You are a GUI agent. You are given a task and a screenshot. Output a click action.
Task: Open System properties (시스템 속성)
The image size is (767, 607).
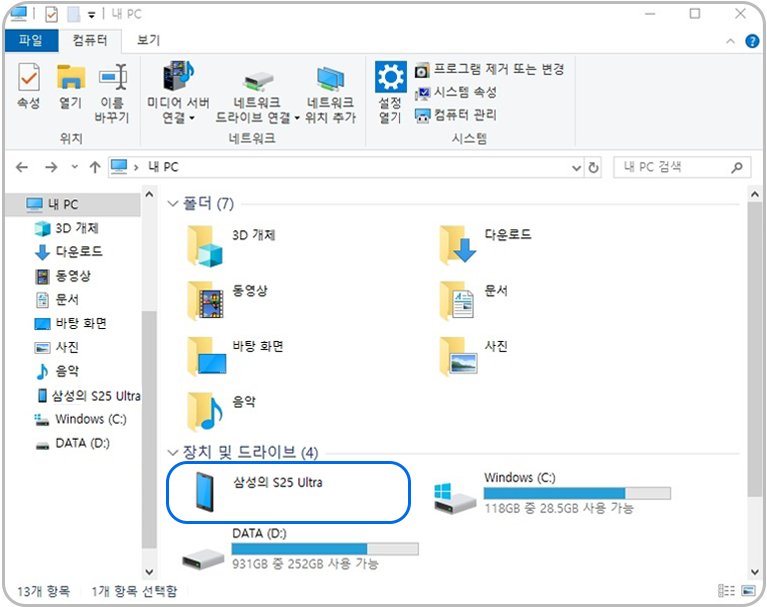tap(456, 92)
